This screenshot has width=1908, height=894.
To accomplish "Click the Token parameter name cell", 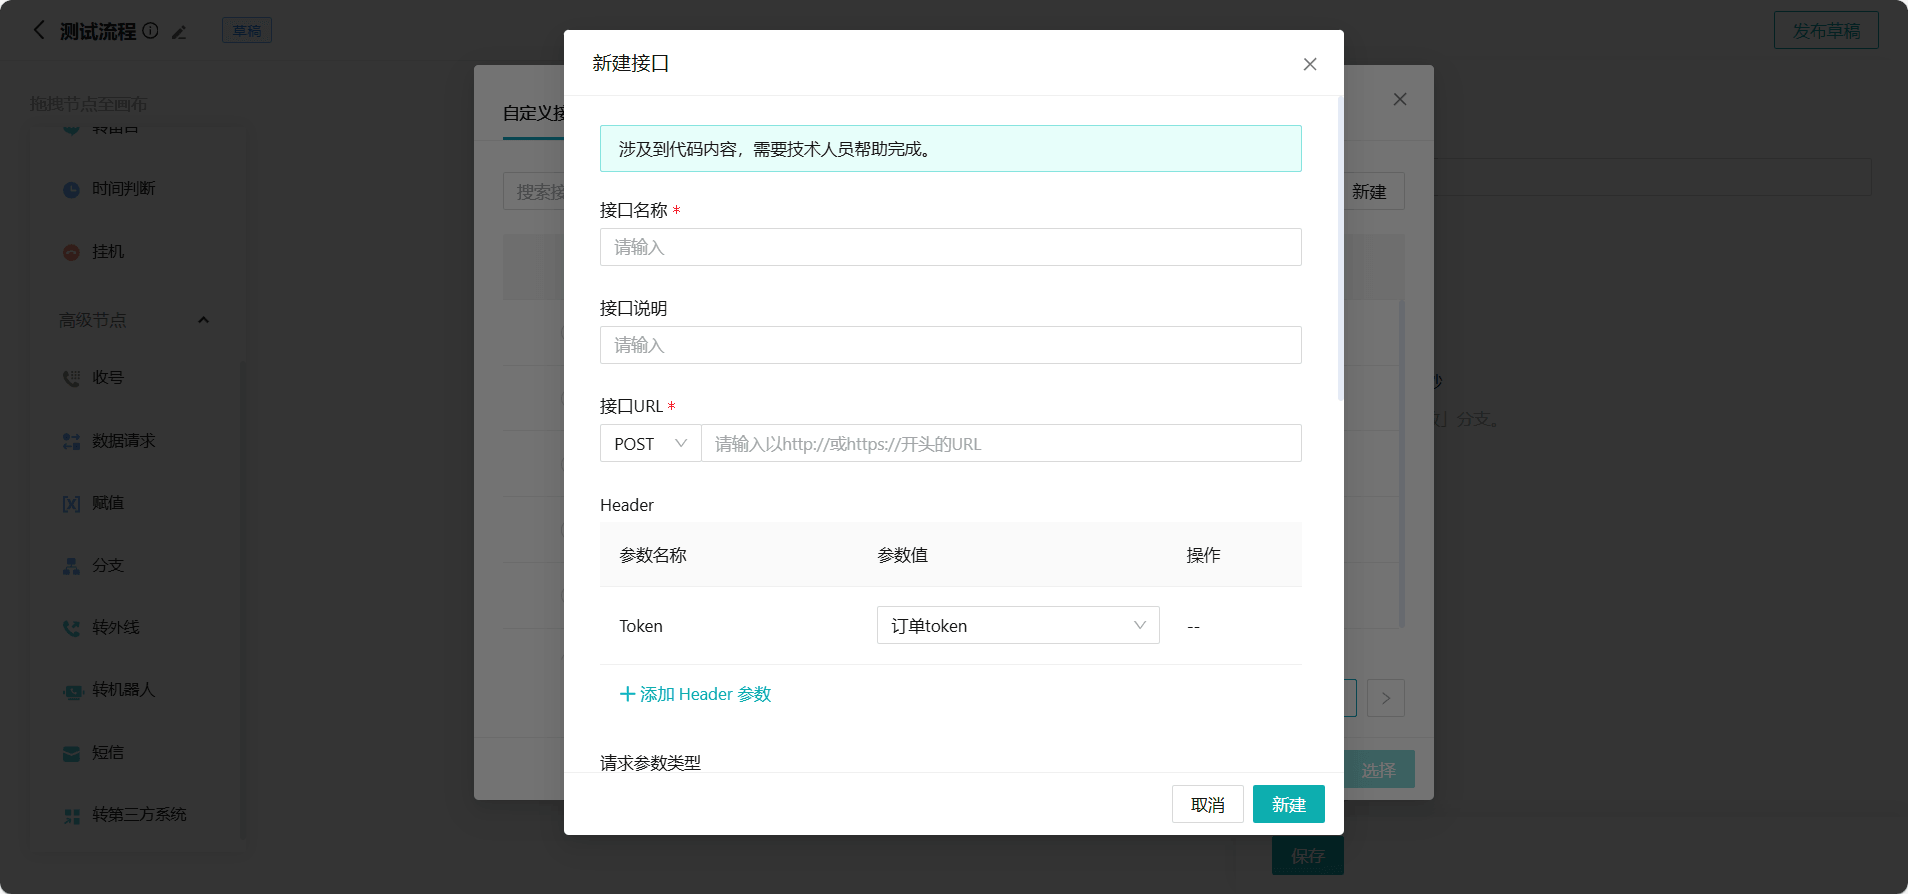I will click(x=641, y=626).
